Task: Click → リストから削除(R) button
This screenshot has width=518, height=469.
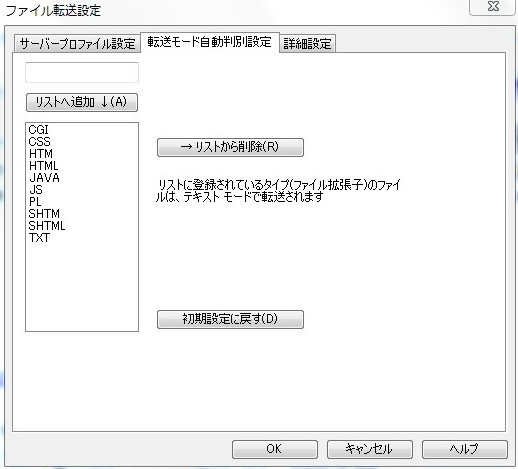Action: [x=230, y=147]
